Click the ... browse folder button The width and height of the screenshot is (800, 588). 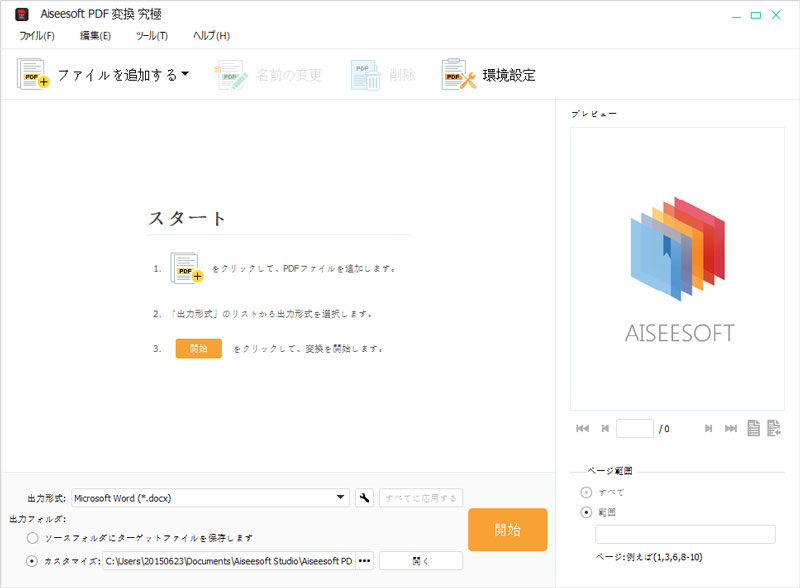point(363,560)
